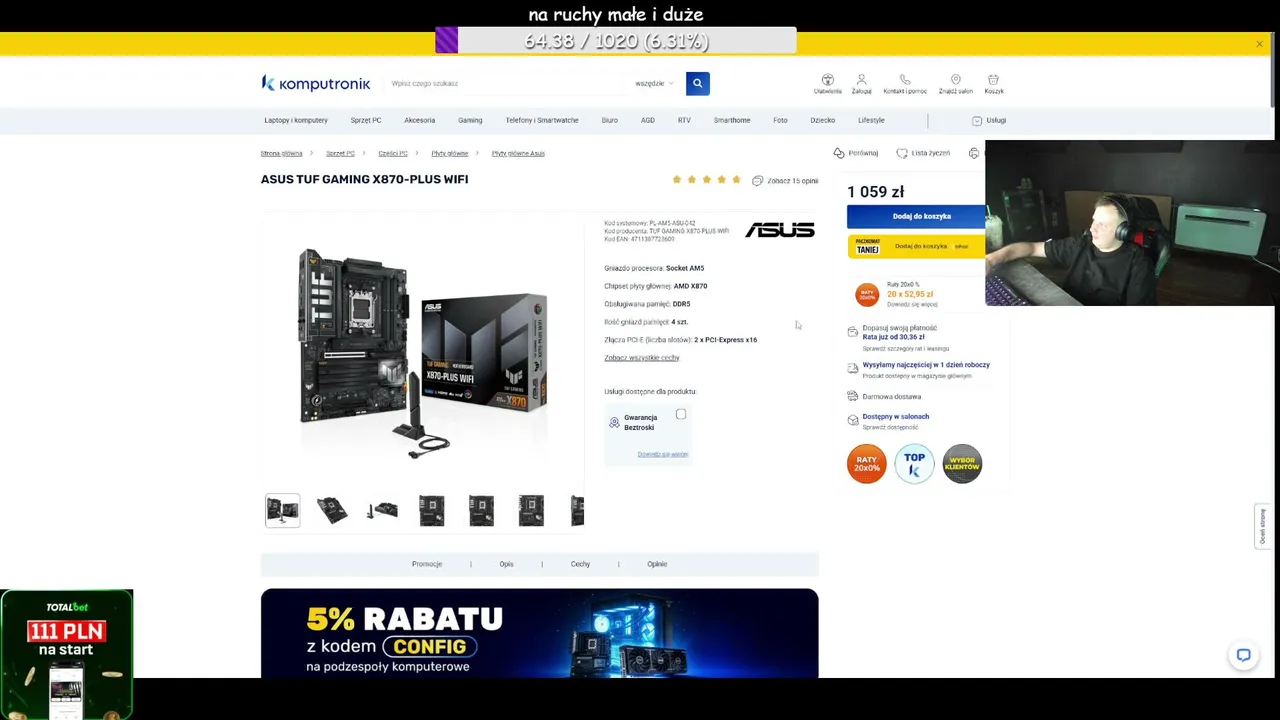
Task: Switch to the Opinie tab
Action: pyautogui.click(x=657, y=564)
